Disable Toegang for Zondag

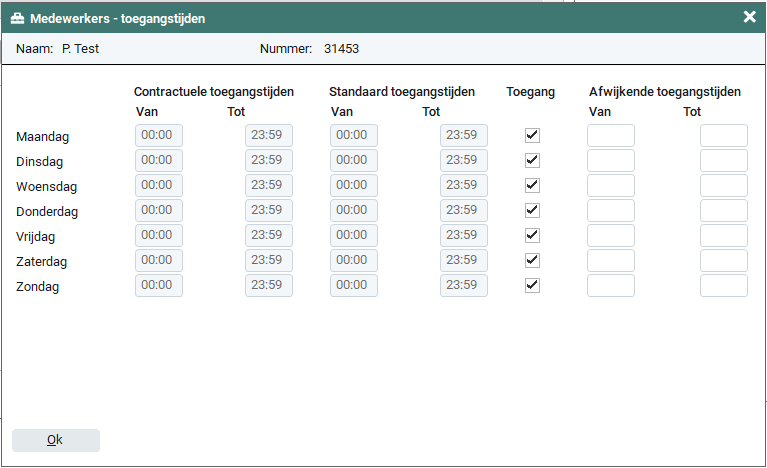pos(532,285)
